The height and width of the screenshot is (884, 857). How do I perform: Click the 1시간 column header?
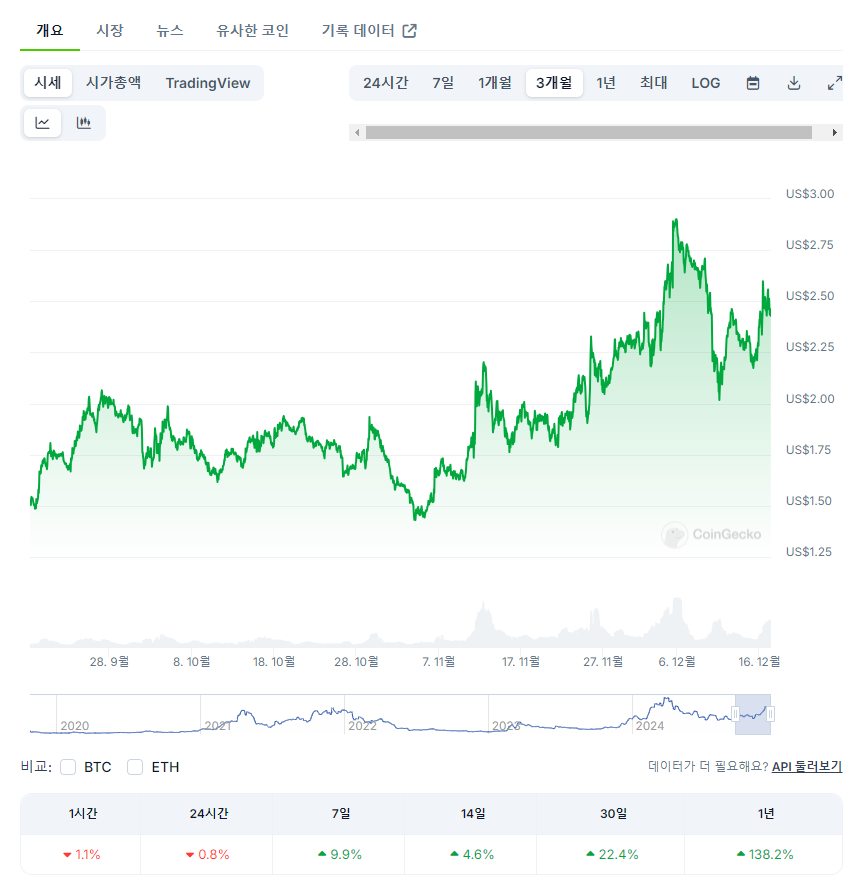click(x=82, y=814)
